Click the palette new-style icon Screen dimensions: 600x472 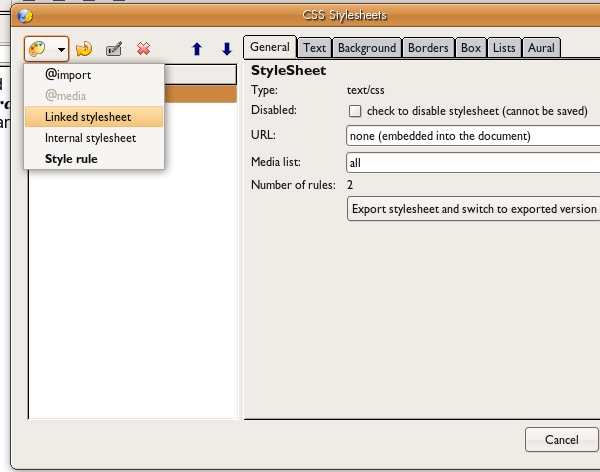pos(39,48)
